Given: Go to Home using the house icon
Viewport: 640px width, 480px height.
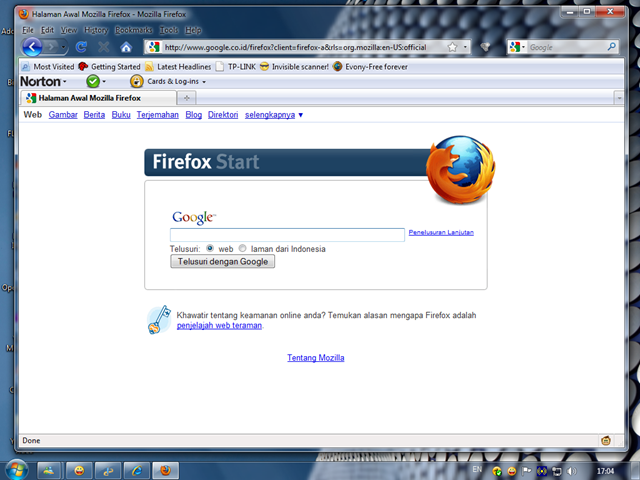Looking at the screenshot, I should [126, 47].
